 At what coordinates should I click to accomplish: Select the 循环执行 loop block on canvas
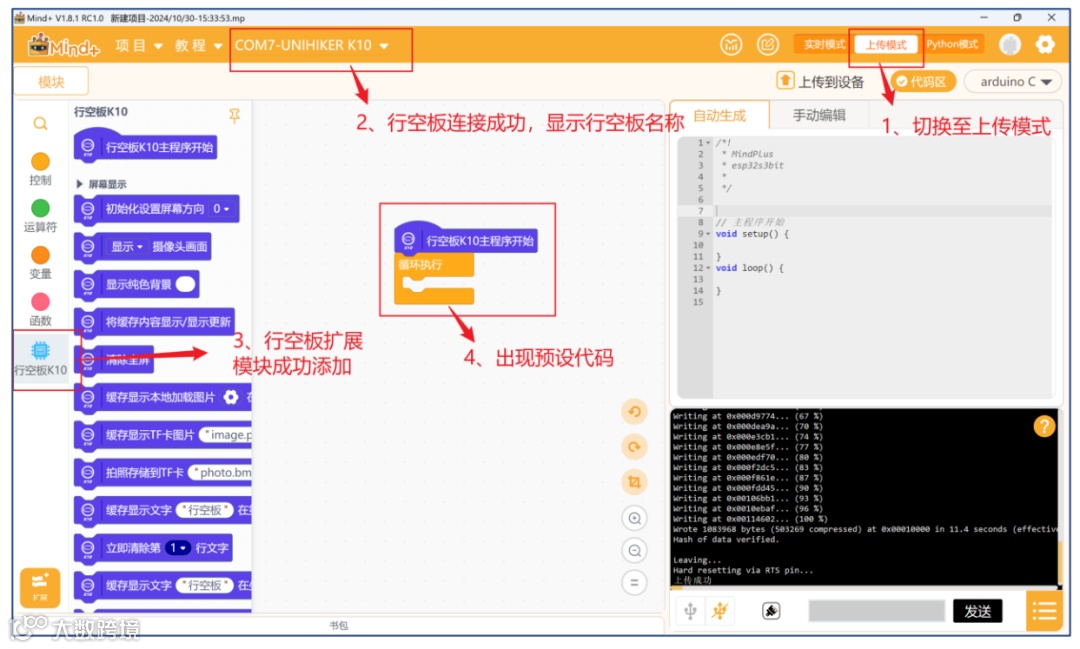pyautogui.click(x=434, y=279)
